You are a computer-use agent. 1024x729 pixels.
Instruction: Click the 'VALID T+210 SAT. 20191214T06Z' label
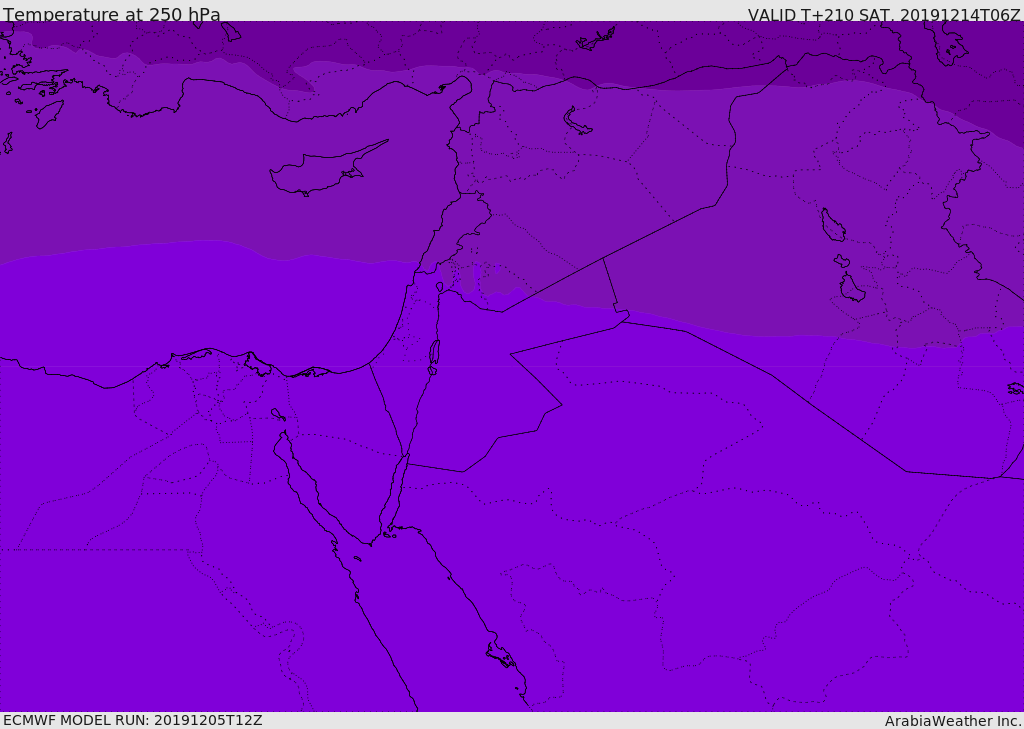coord(884,14)
